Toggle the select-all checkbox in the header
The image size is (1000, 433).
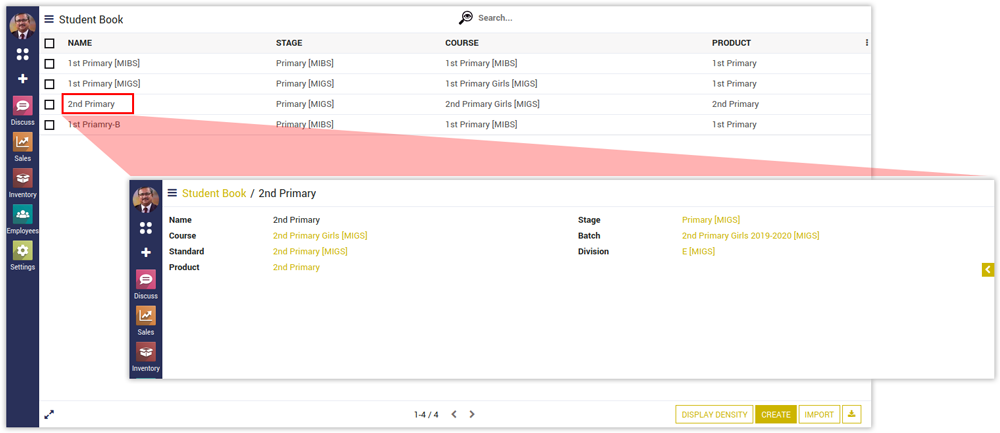(x=49, y=43)
